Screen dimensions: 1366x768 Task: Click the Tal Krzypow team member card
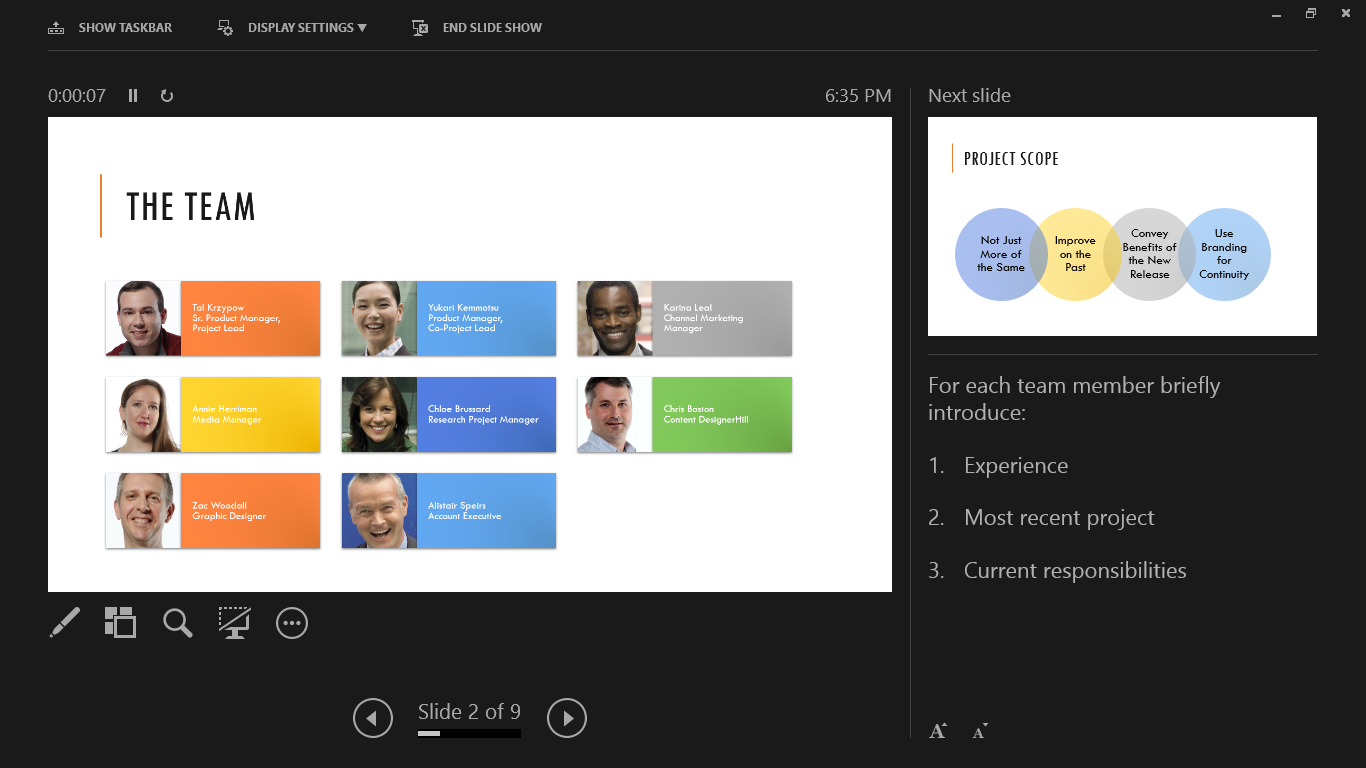(x=213, y=318)
